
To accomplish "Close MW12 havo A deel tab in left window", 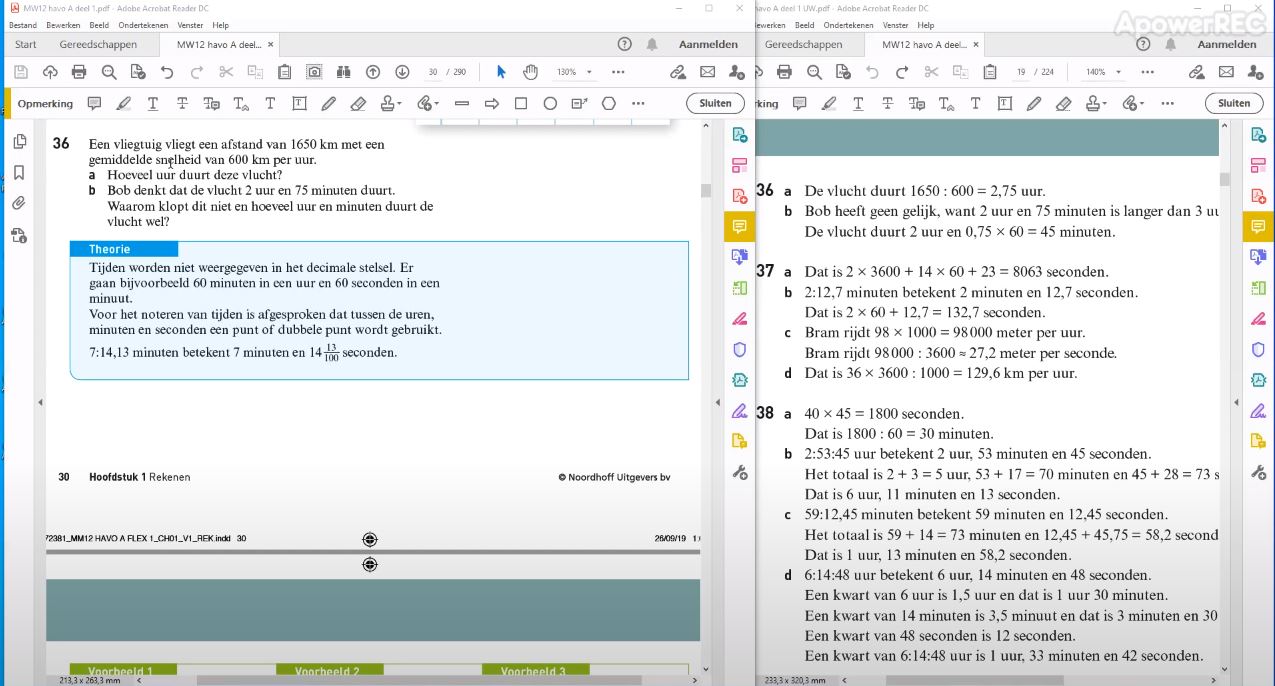I will pyautogui.click(x=270, y=44).
